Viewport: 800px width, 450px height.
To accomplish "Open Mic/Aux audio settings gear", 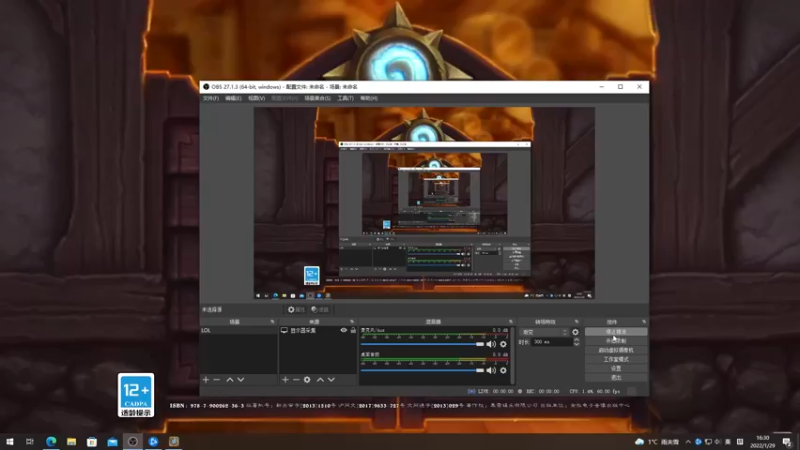I will pyautogui.click(x=503, y=344).
